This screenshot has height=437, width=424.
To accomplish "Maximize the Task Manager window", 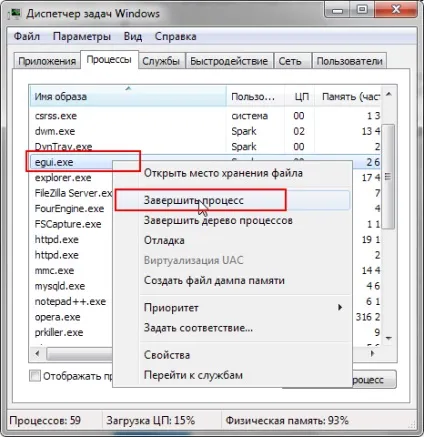I will (x=362, y=10).
